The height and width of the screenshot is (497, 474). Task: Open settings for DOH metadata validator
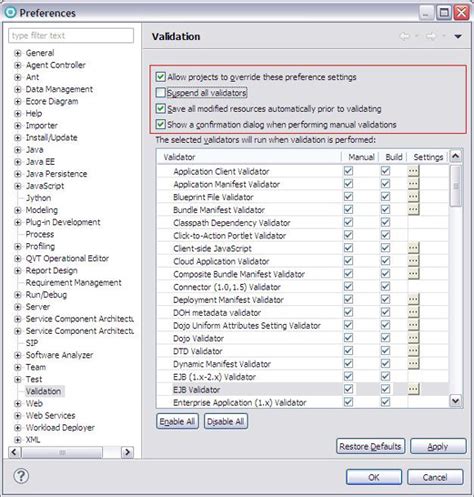pyautogui.click(x=413, y=312)
